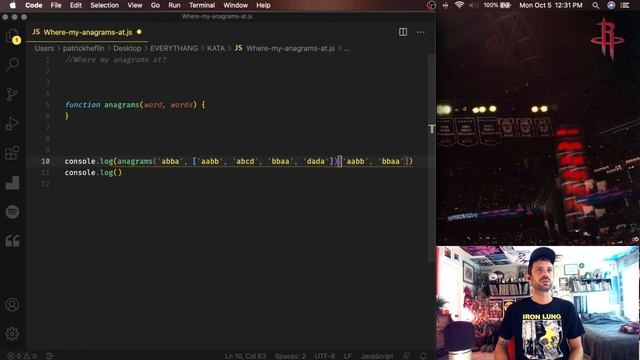Open the Spotify panel in the activity bar

(12, 212)
